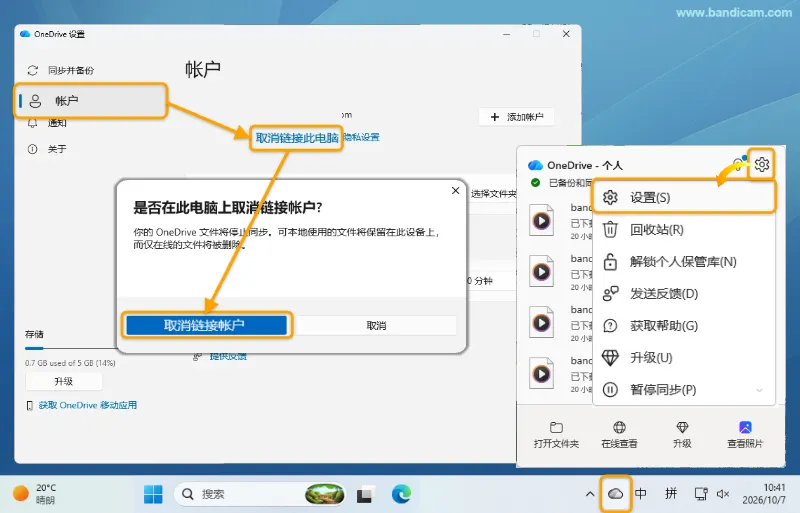The height and width of the screenshot is (513, 800).
Task: Click the pause icon beside 暂停同步(P)
Action: (x=610, y=390)
